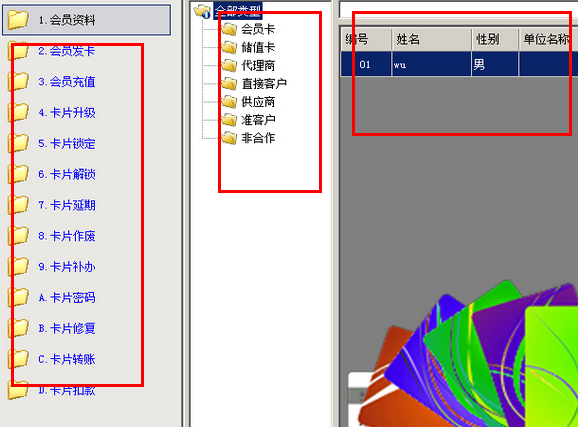
Task: Click the root folder icon of 全部类型
Action: [x=202, y=11]
